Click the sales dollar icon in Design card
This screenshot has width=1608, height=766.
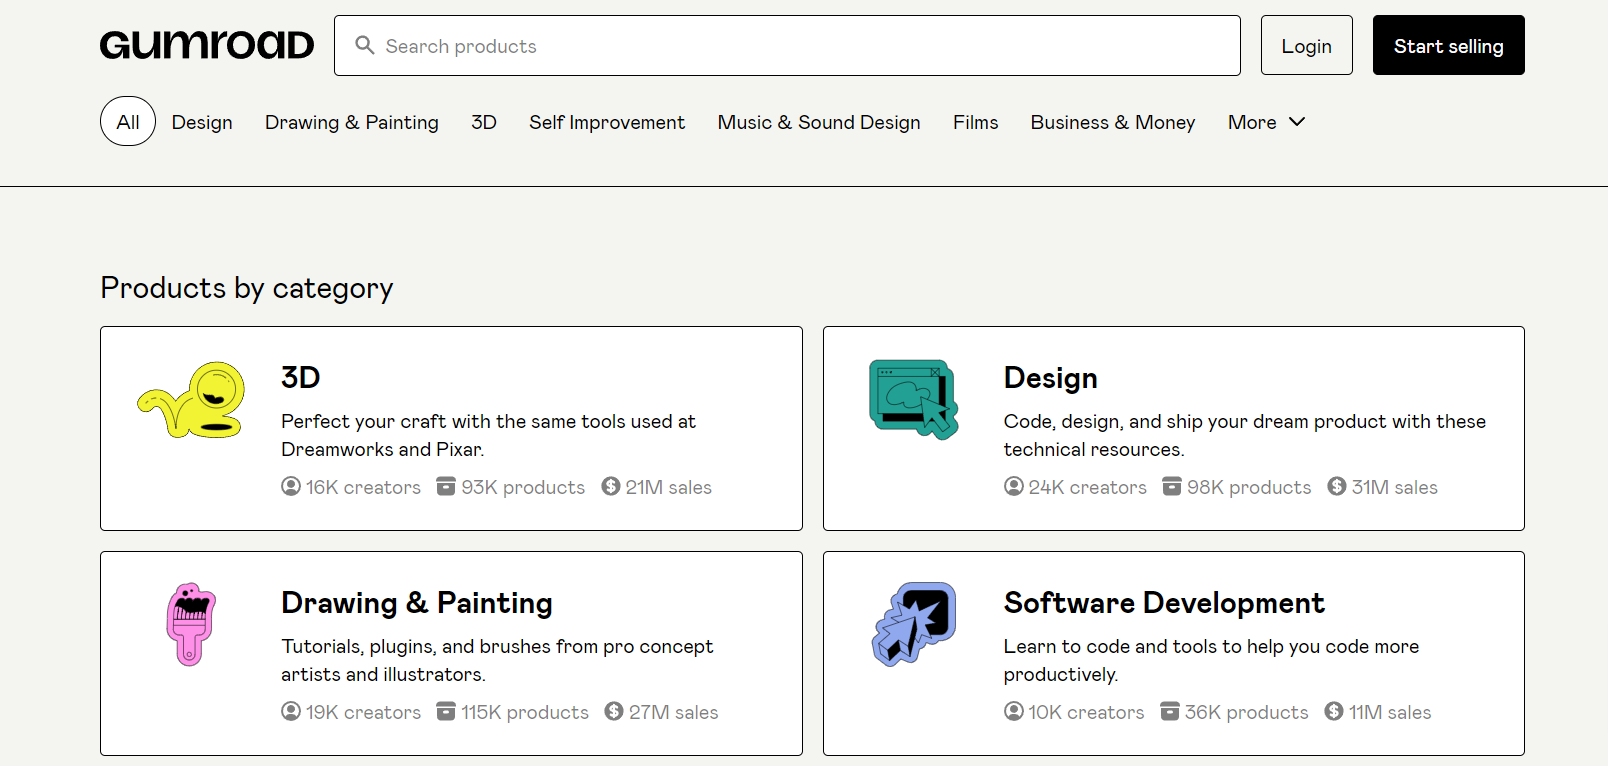[x=1336, y=486]
